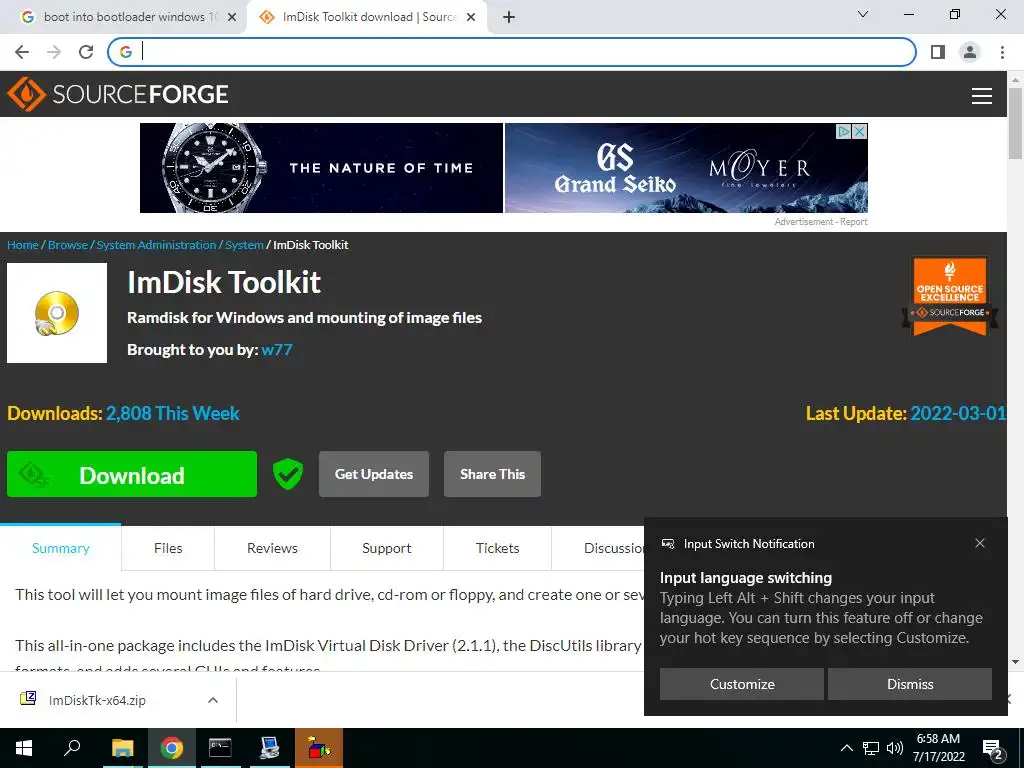Switch to the Discussion tab
The width and height of the screenshot is (1024, 768).
pyautogui.click(x=598, y=548)
